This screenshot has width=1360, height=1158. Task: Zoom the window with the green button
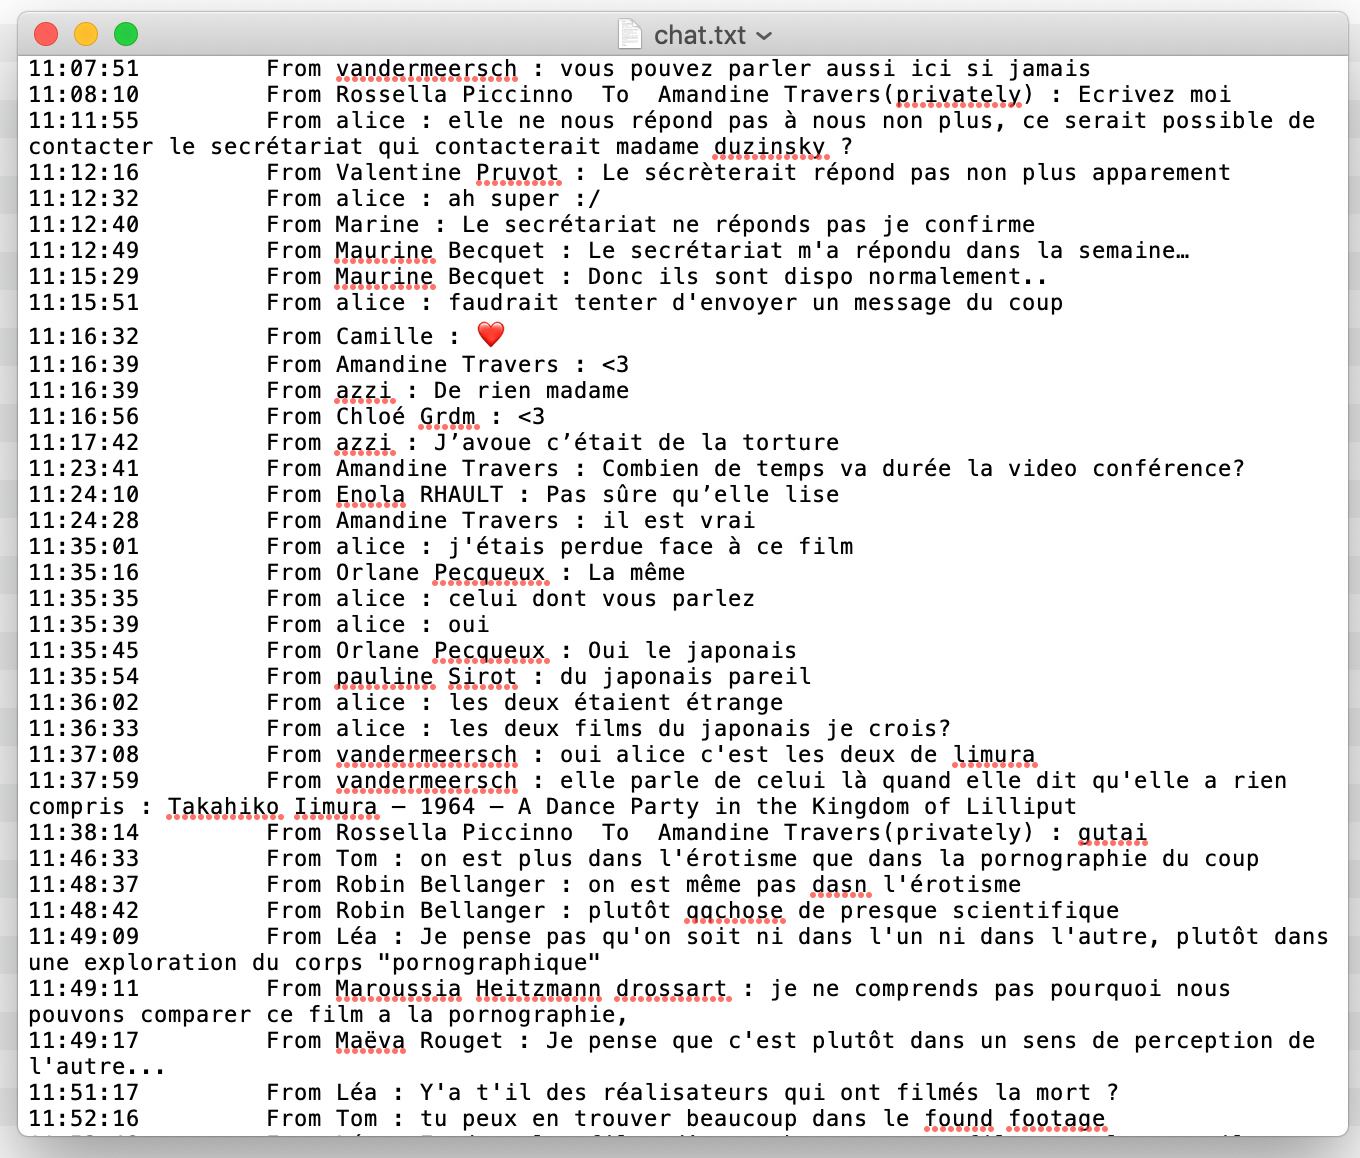click(x=126, y=35)
